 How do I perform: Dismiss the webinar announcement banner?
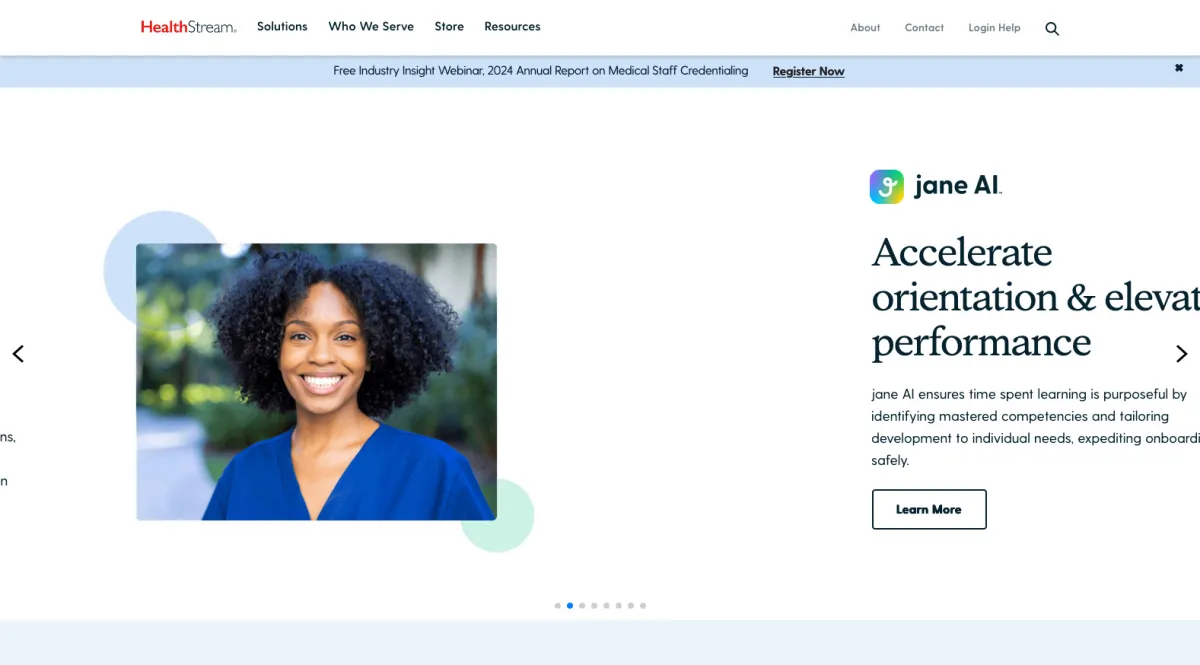pyautogui.click(x=1179, y=68)
